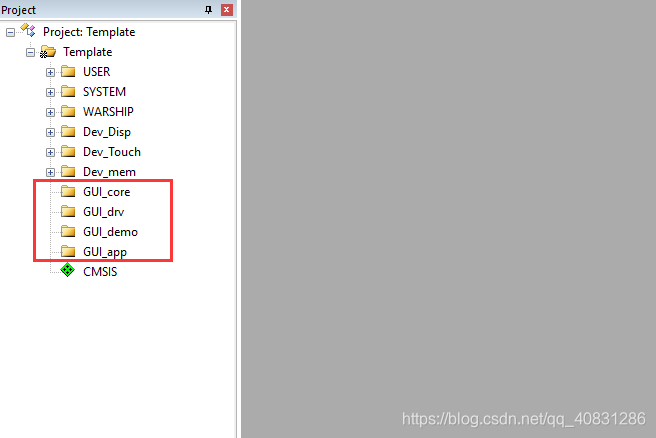
Task: Select the 'GUI_core' group label
Action: (x=107, y=192)
